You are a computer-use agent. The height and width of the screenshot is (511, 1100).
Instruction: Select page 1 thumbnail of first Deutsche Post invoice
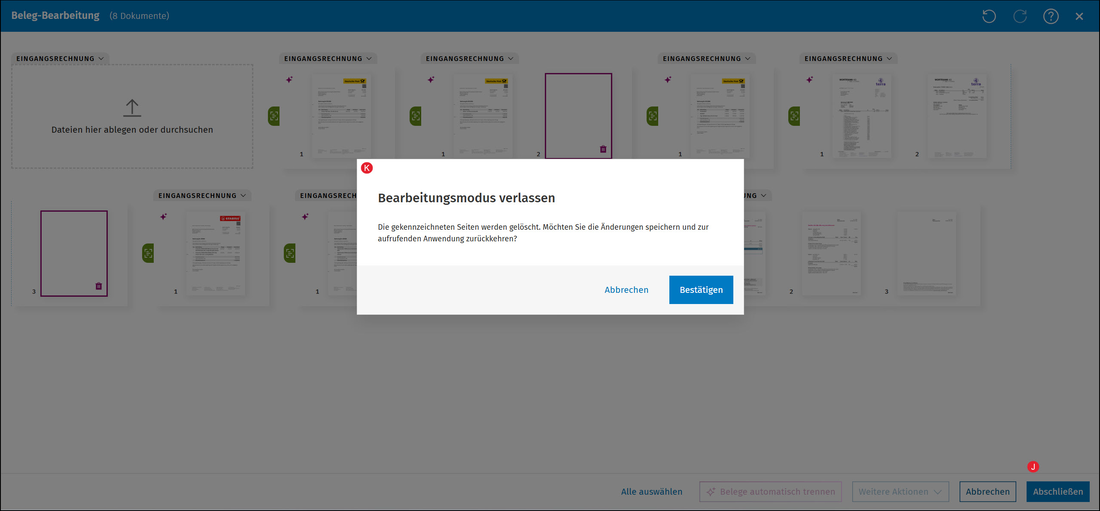[x=342, y=116]
